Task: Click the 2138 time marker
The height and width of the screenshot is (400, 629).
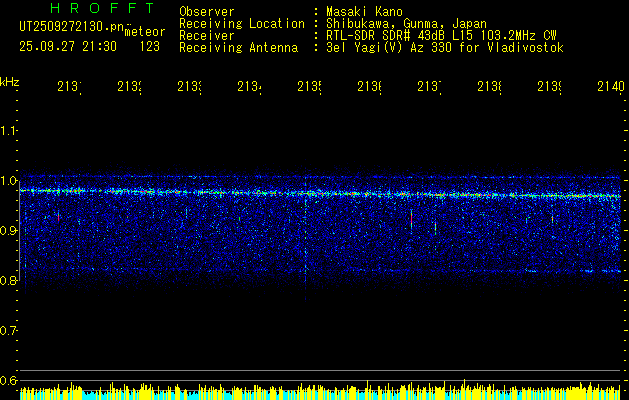Action: point(489,87)
